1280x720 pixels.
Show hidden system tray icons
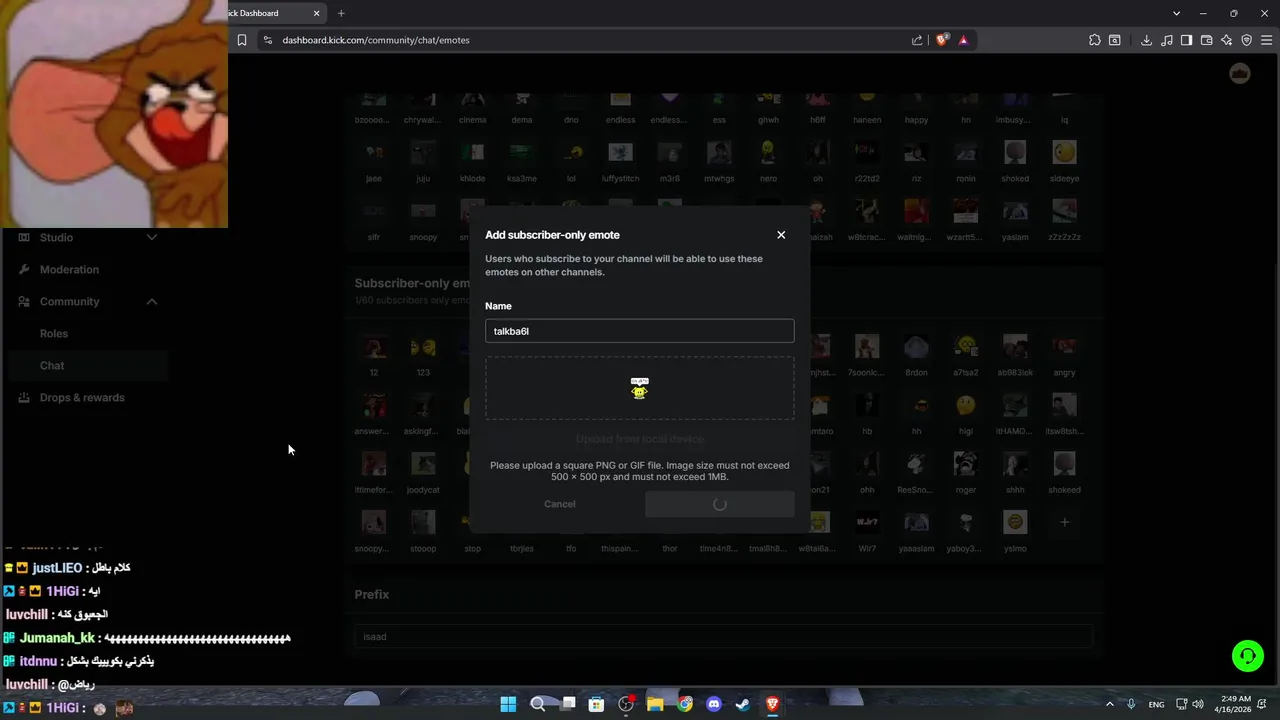pyautogui.click(x=1111, y=704)
